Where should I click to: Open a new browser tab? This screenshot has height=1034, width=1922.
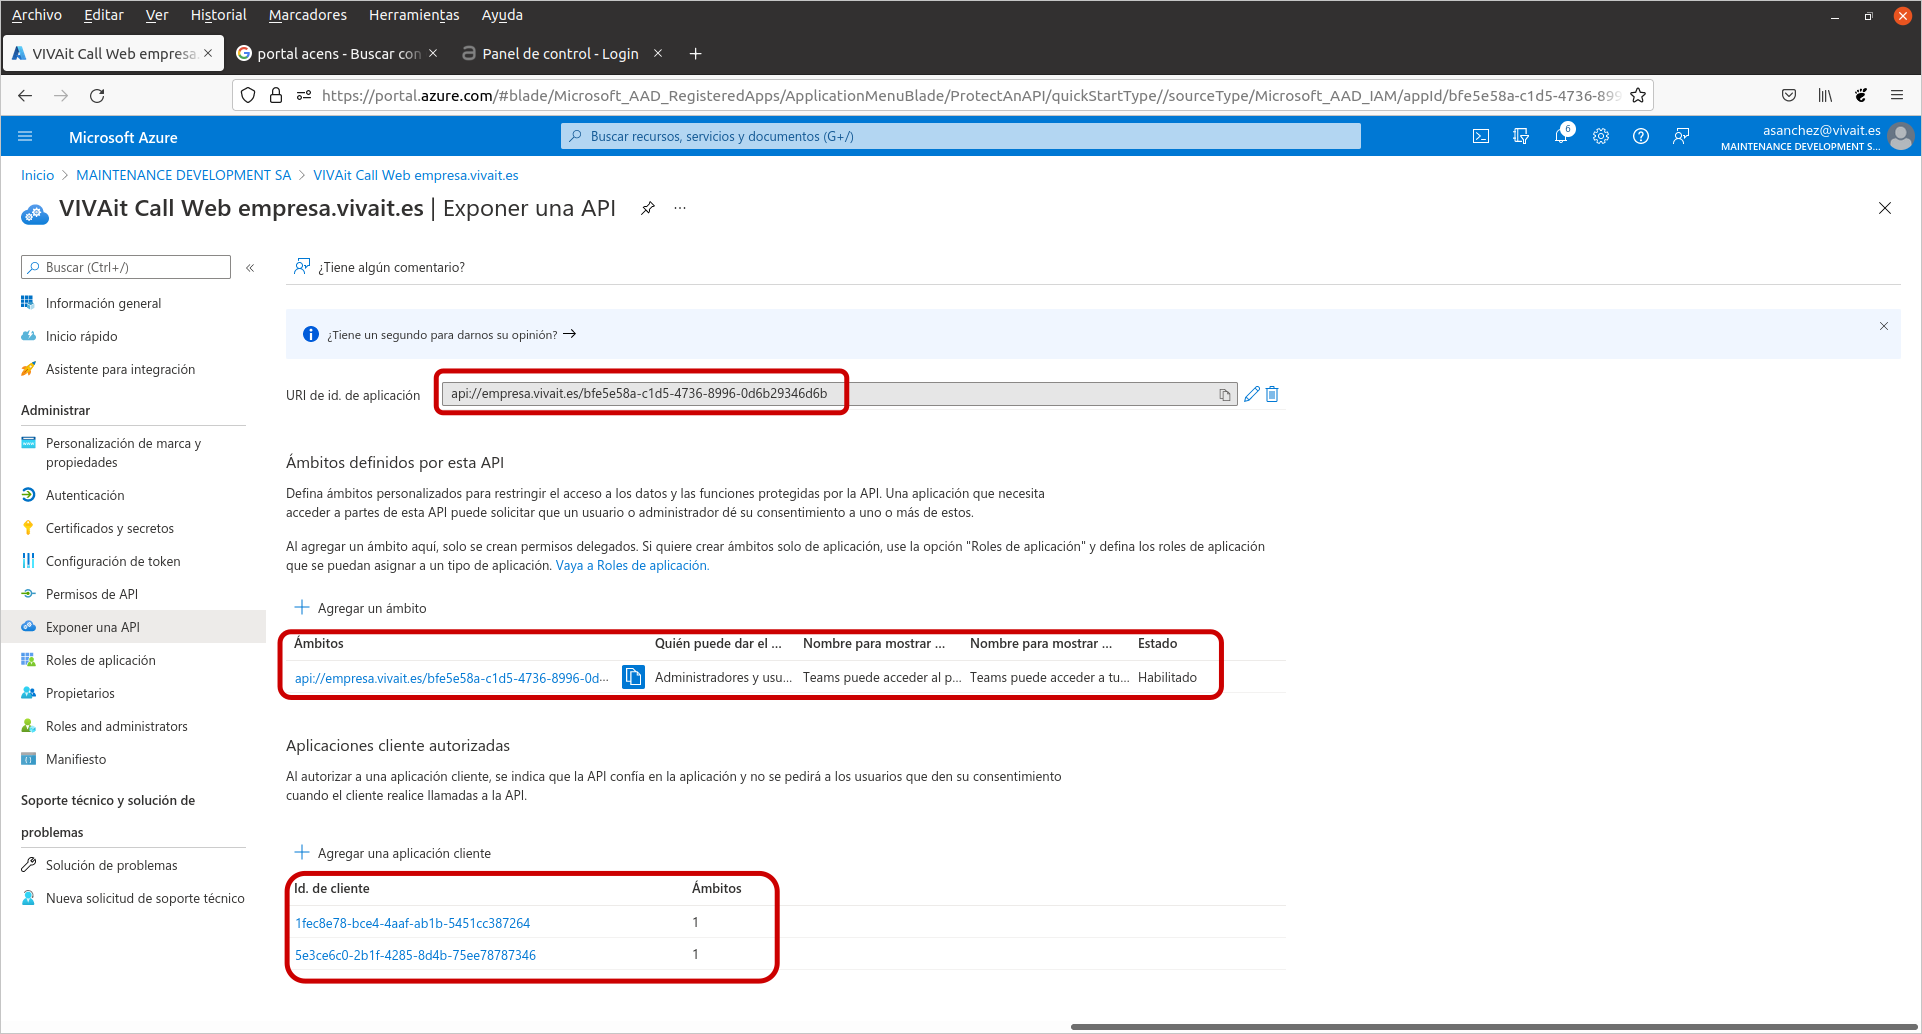click(x=696, y=54)
